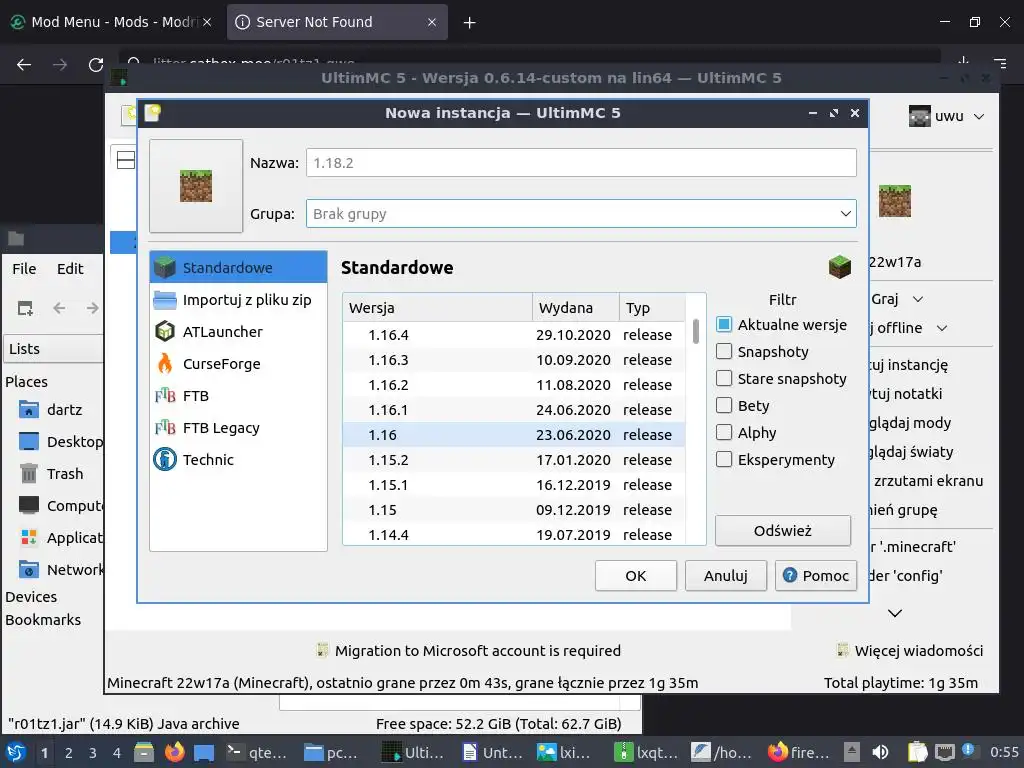The width and height of the screenshot is (1024, 768).
Task: Expand the uwu account dropdown
Action: 979,117
